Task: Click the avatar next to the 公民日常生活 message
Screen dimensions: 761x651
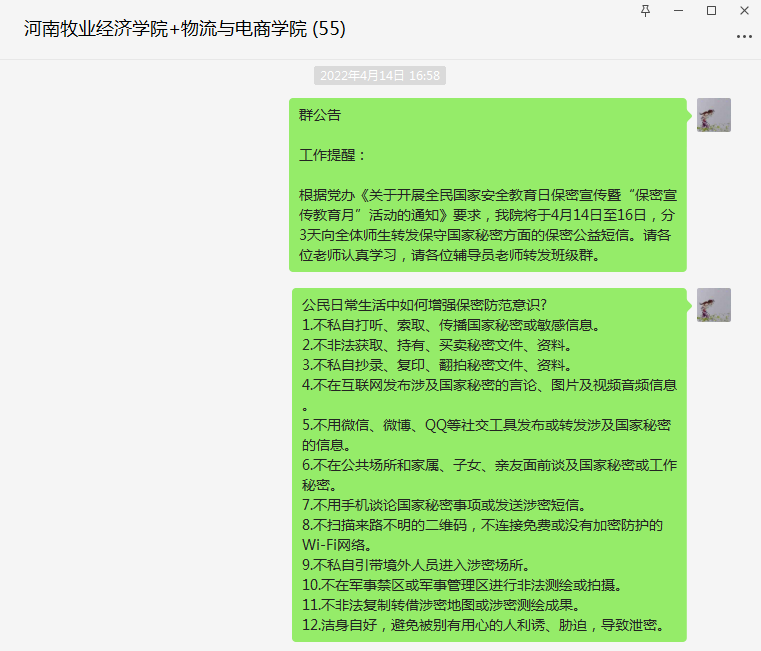Action: (x=713, y=305)
